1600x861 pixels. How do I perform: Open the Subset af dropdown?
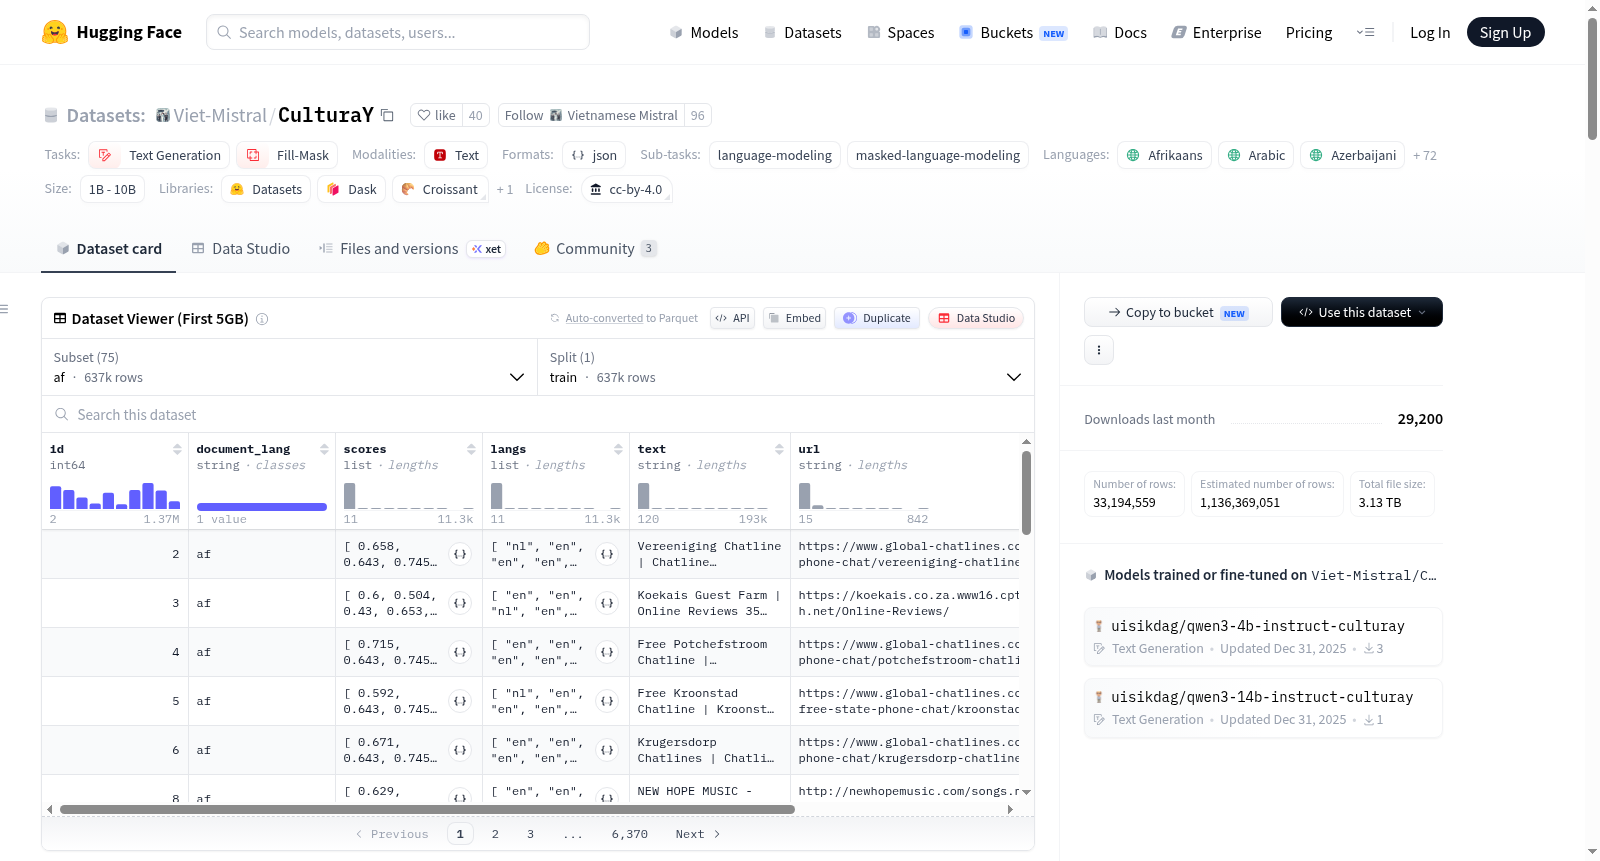tap(289, 367)
